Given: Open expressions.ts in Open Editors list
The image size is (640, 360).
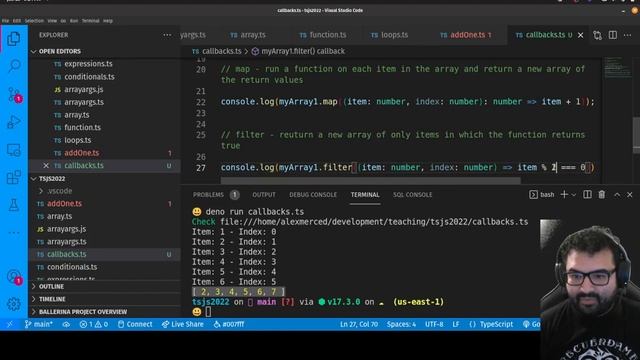Looking at the screenshot, I should (x=104, y=64).
